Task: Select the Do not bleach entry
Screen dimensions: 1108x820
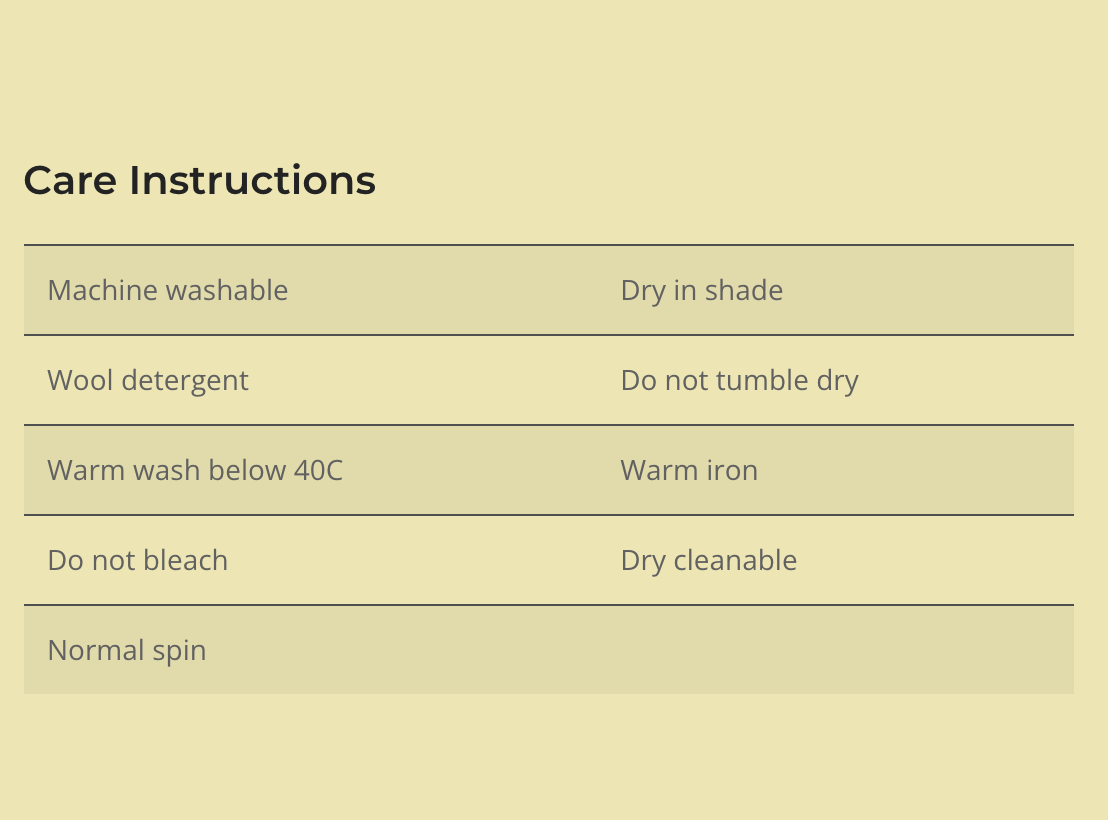Action: point(138,561)
